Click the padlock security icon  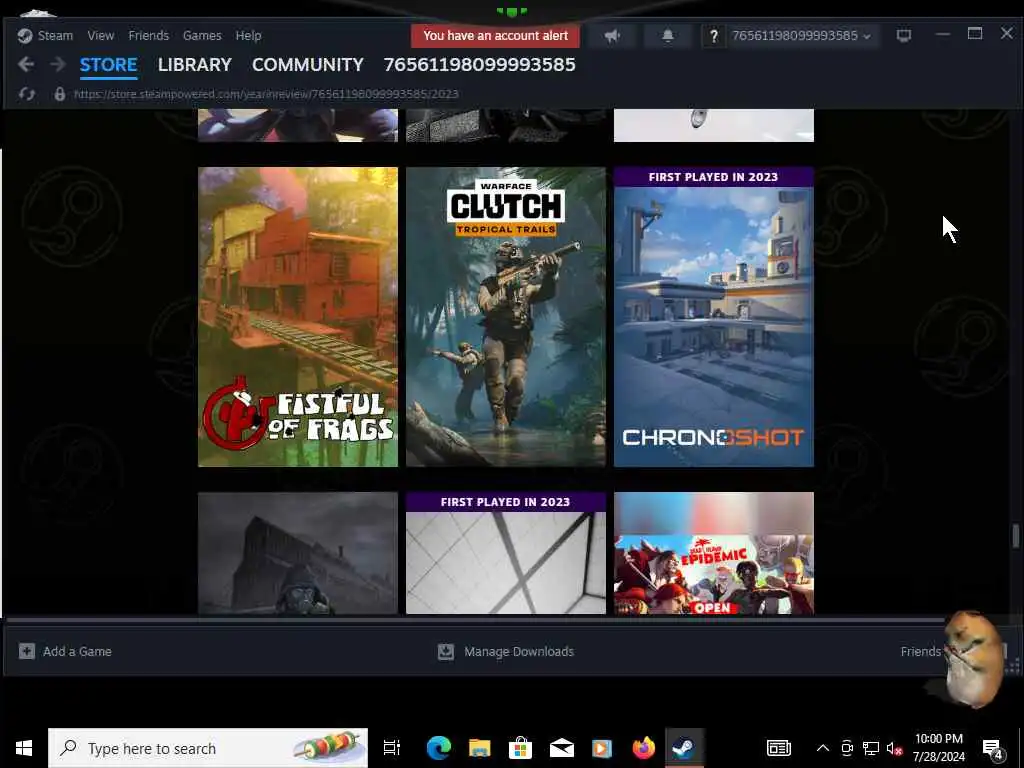[59, 94]
